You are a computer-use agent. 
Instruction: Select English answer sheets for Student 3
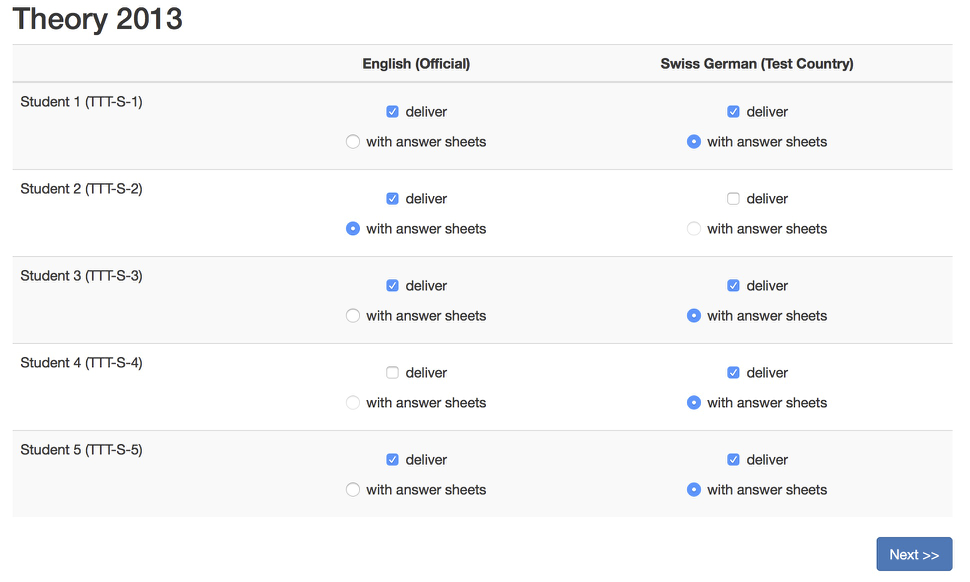[353, 316]
